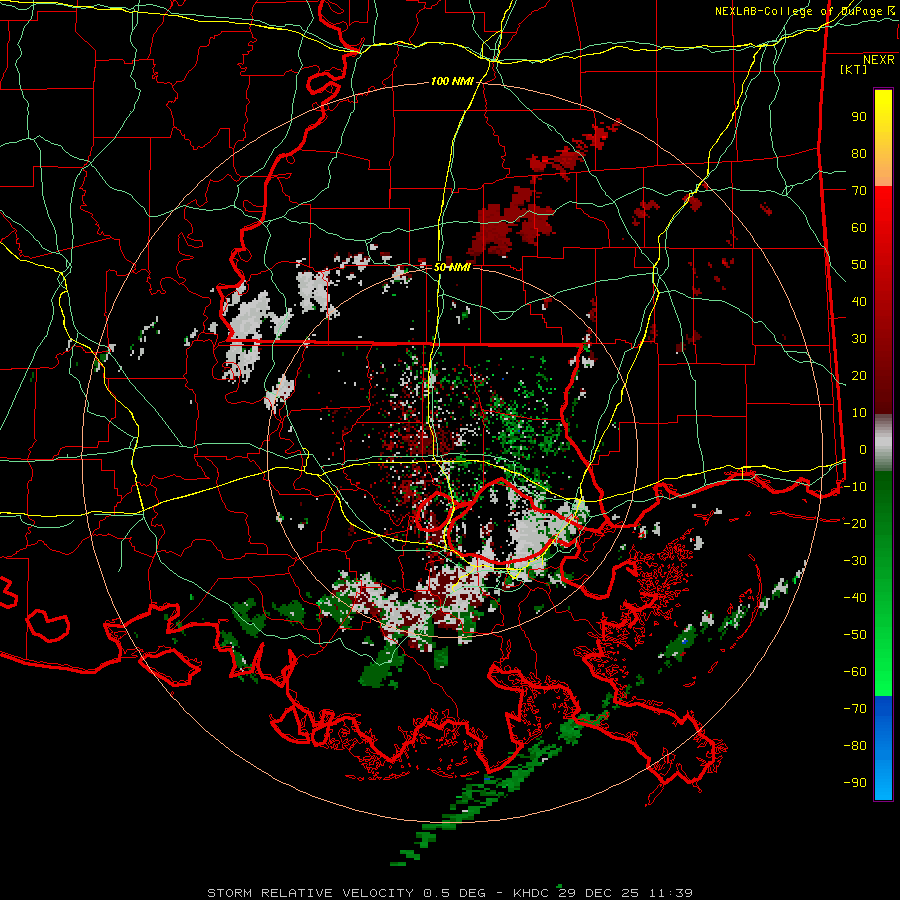
Task: Click the 100 NMI range ring label
Action: [452, 82]
